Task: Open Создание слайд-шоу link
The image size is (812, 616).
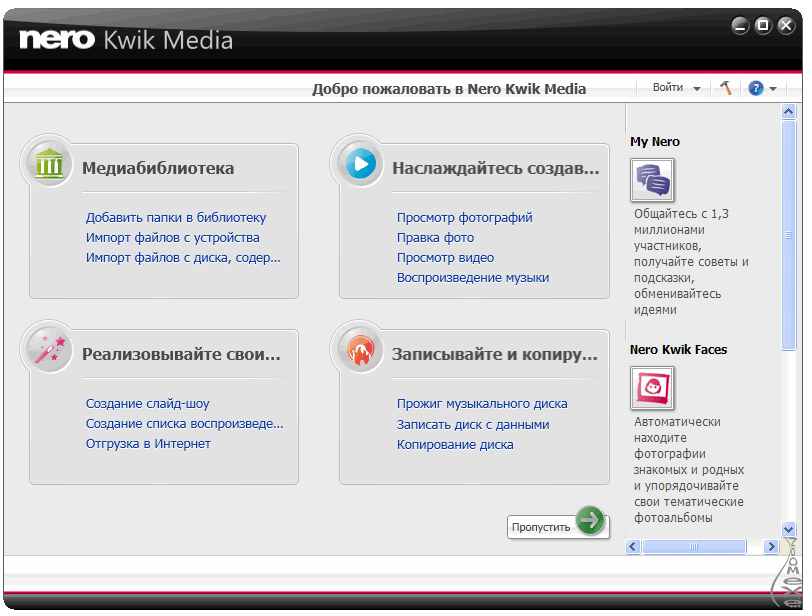Action: (148, 403)
